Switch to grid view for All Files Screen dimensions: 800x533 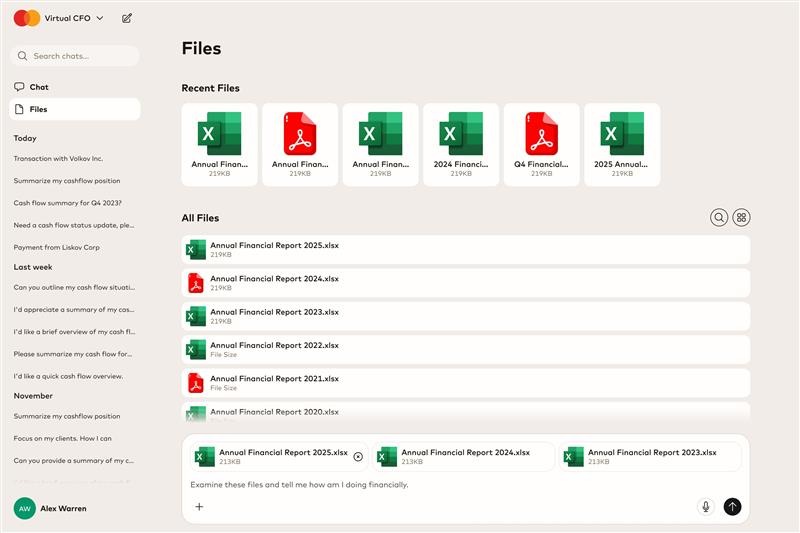741,217
